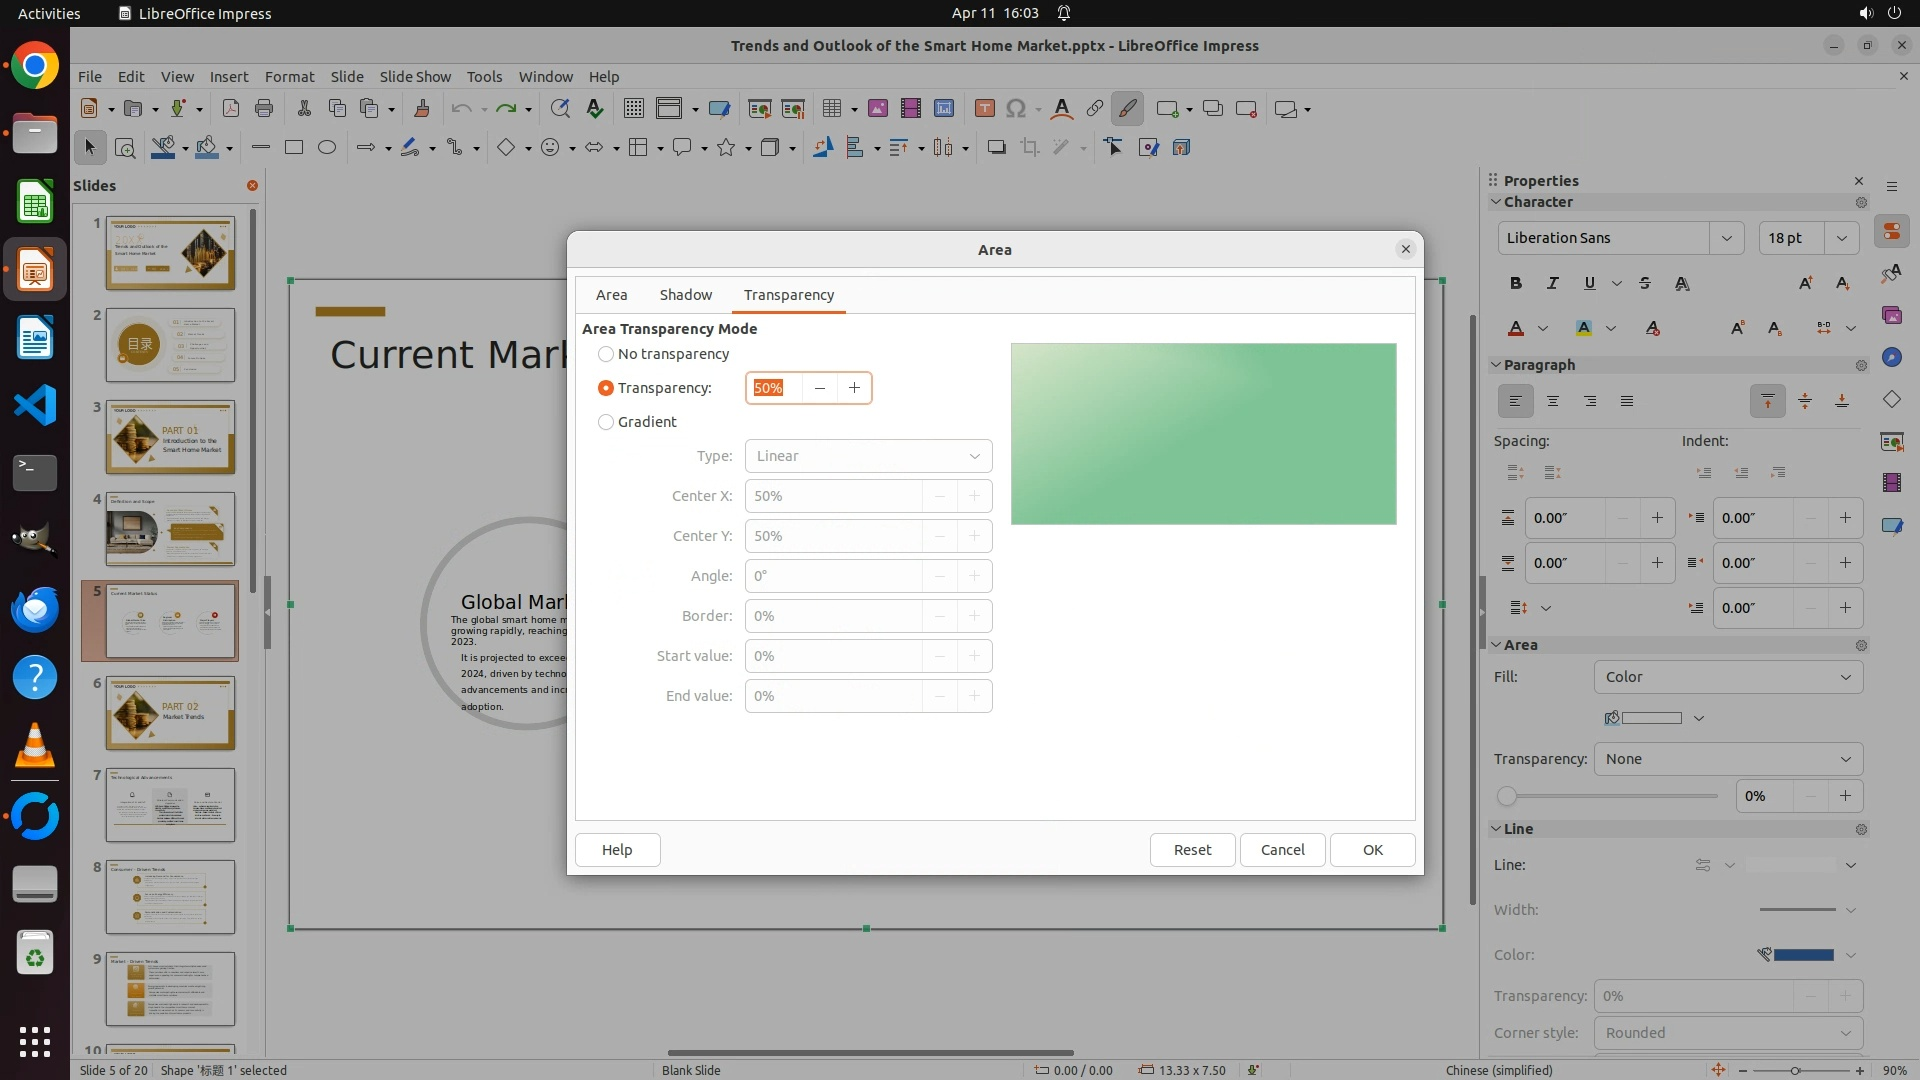Click the Italic formatting icon
Image resolution: width=1920 pixels, height=1080 pixels.
[1553, 283]
